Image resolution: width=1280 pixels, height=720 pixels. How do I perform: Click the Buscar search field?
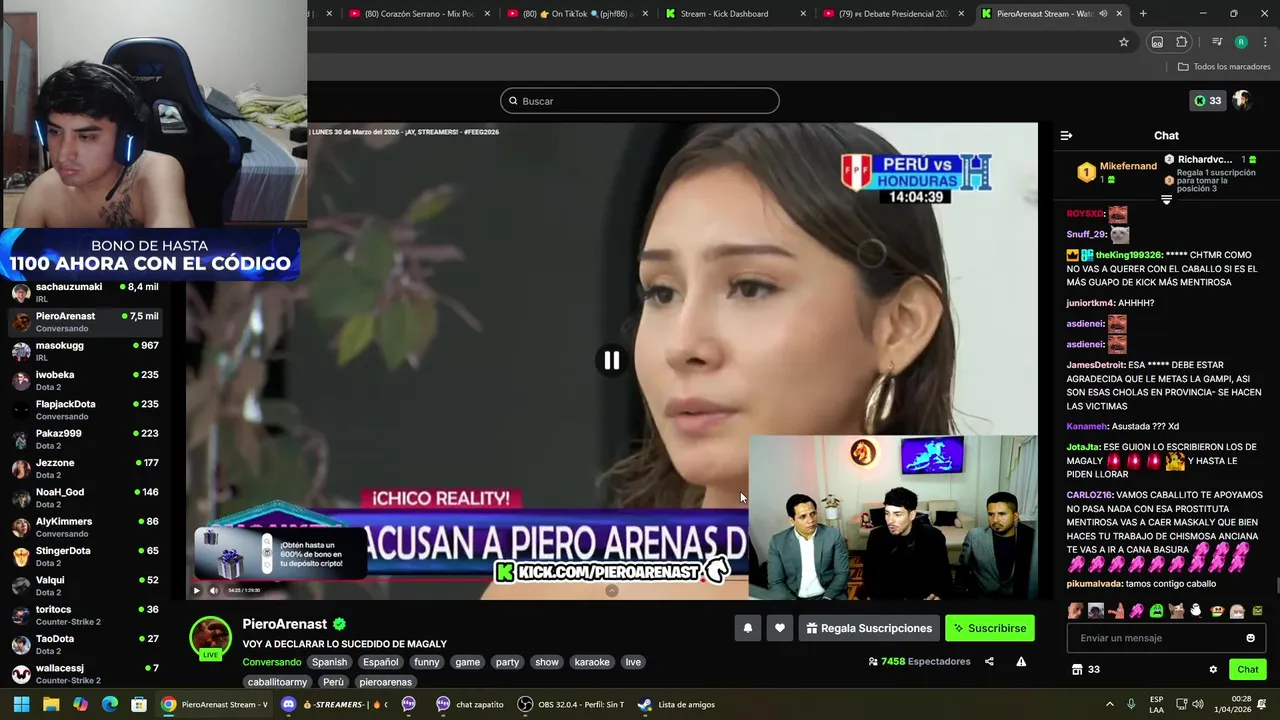click(x=640, y=101)
